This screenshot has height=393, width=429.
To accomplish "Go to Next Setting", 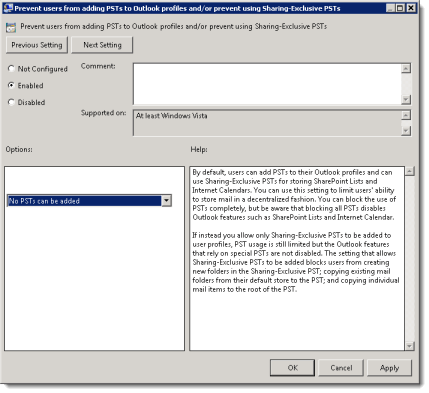I will point(102,45).
